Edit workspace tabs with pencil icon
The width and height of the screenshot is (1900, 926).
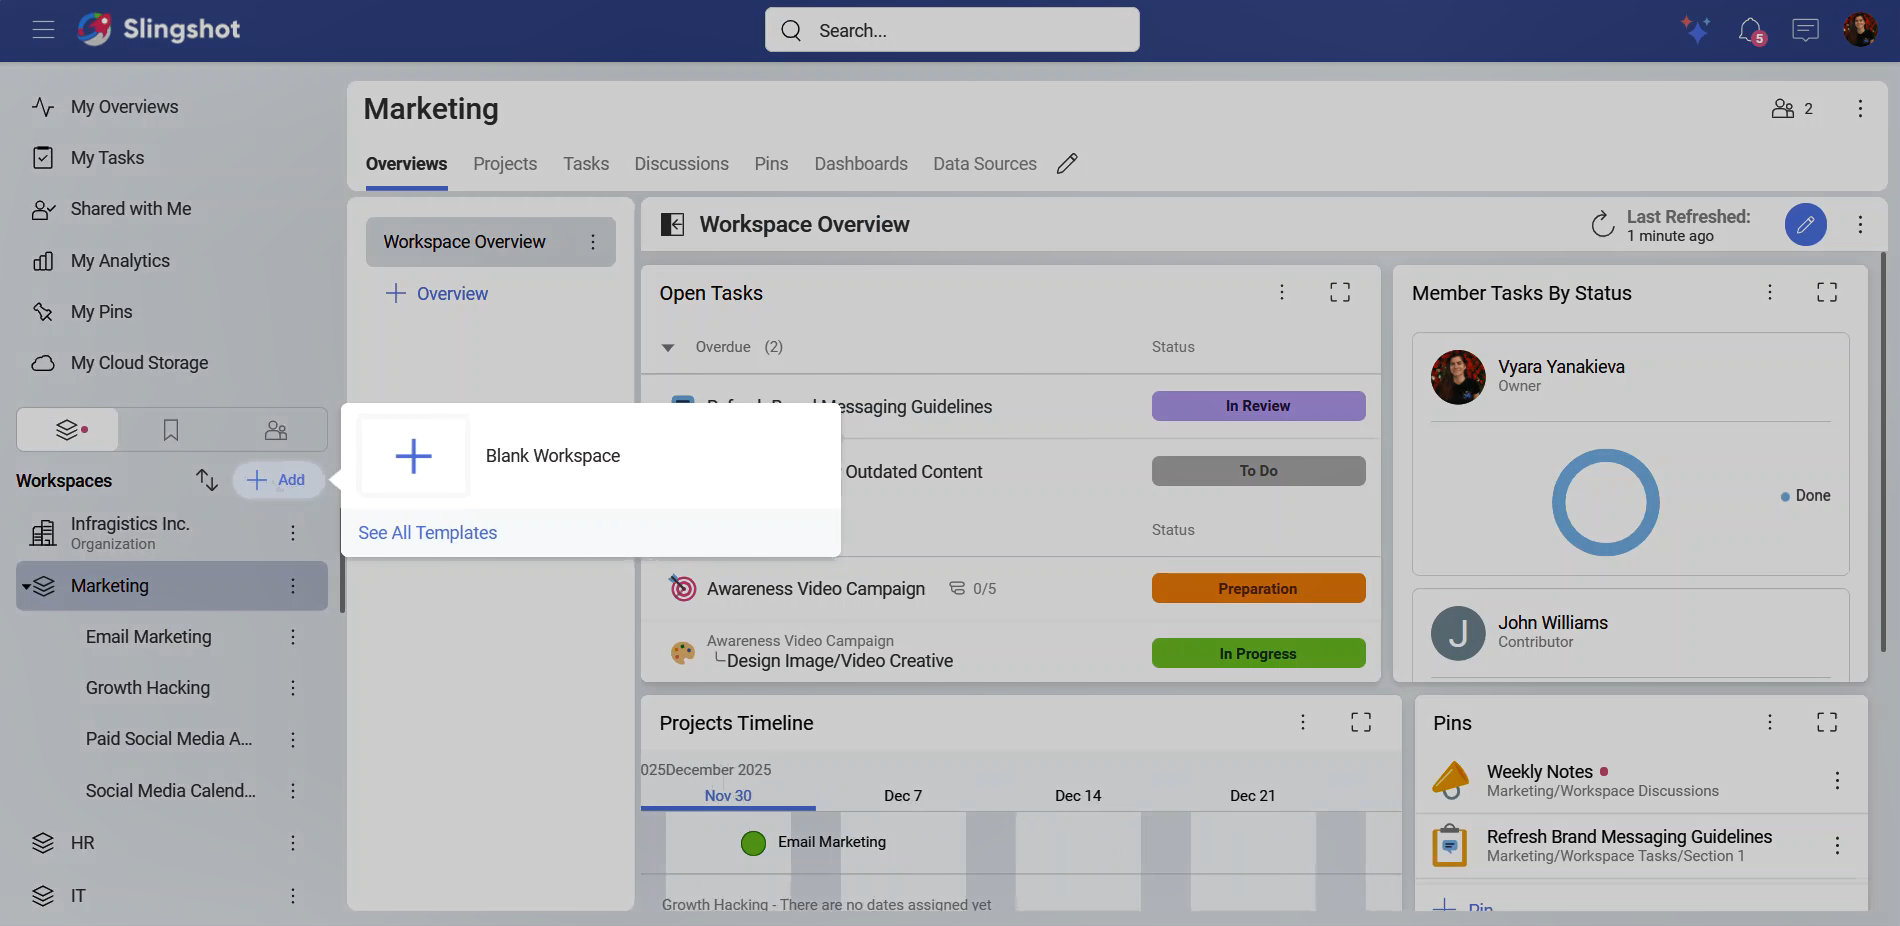(x=1067, y=164)
